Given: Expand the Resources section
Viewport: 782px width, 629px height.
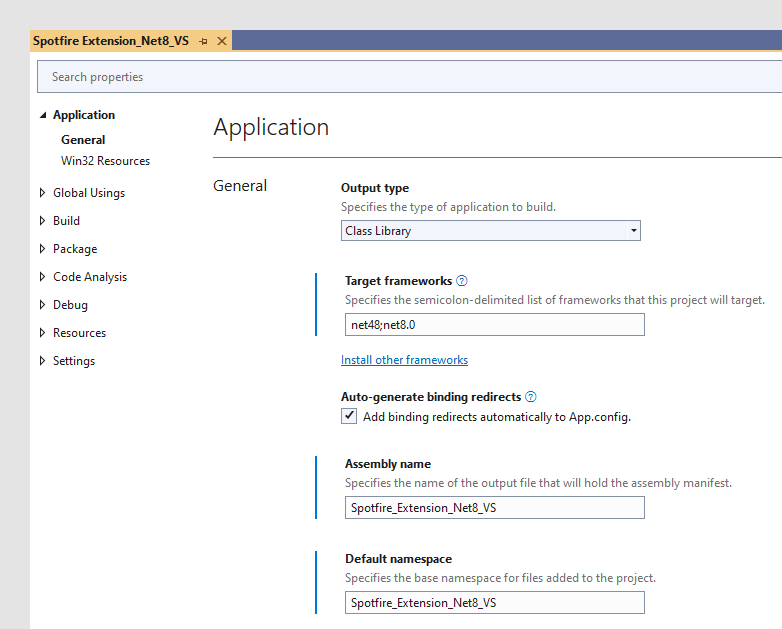Looking at the screenshot, I should tap(42, 333).
